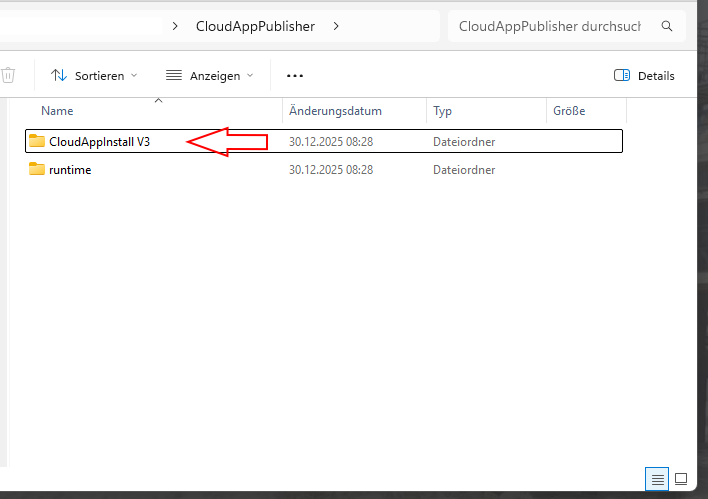Sort by the Typ column header
708x499 pixels.
443,111
